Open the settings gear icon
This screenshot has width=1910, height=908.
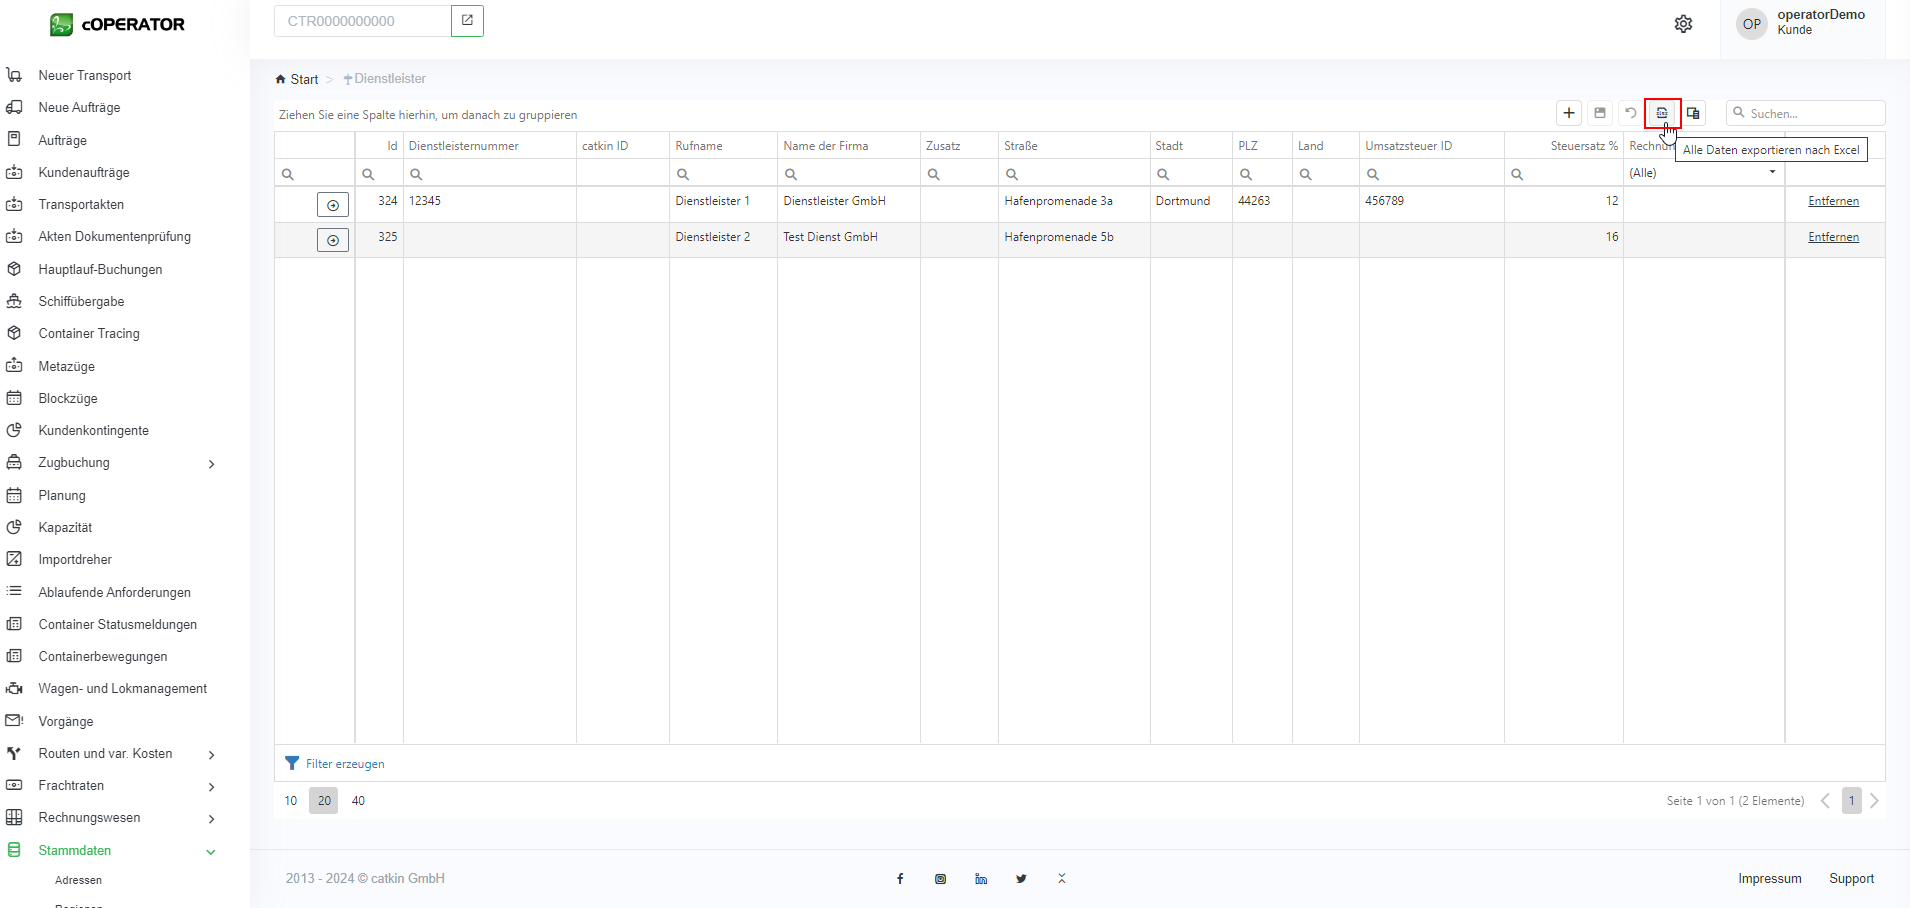pyautogui.click(x=1684, y=24)
